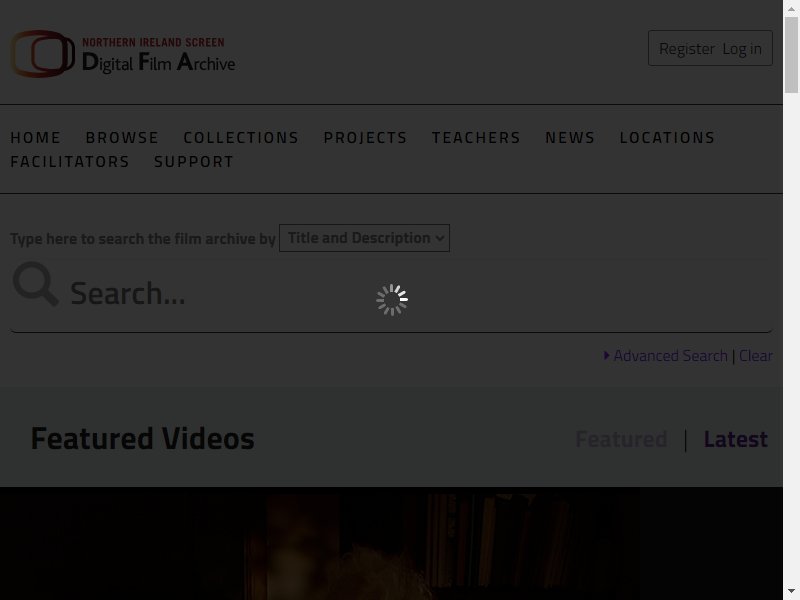Go to the Home menu item

click(x=36, y=137)
